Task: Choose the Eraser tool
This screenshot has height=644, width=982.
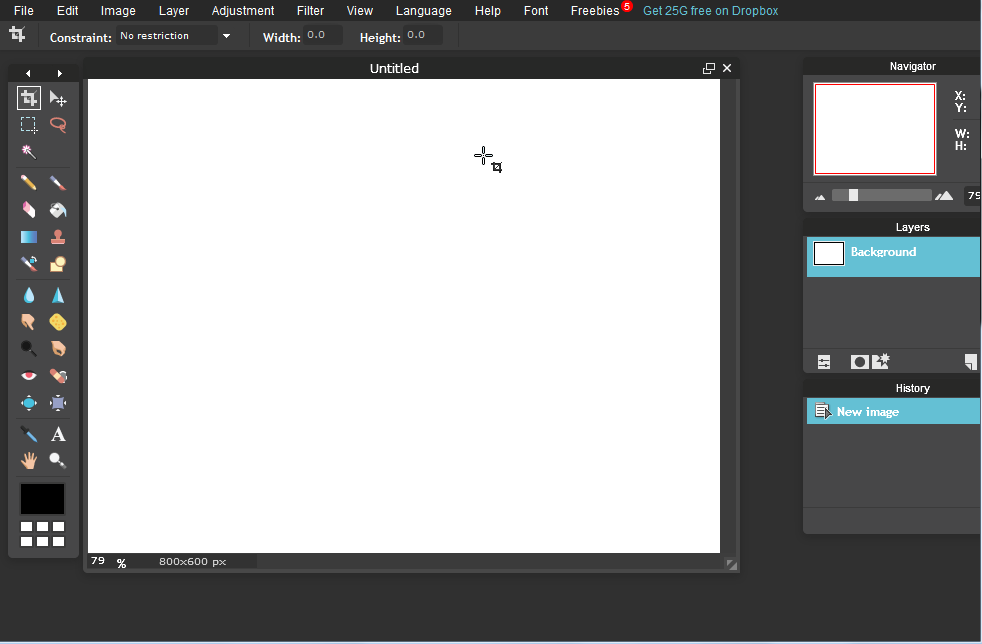Action: (29, 210)
